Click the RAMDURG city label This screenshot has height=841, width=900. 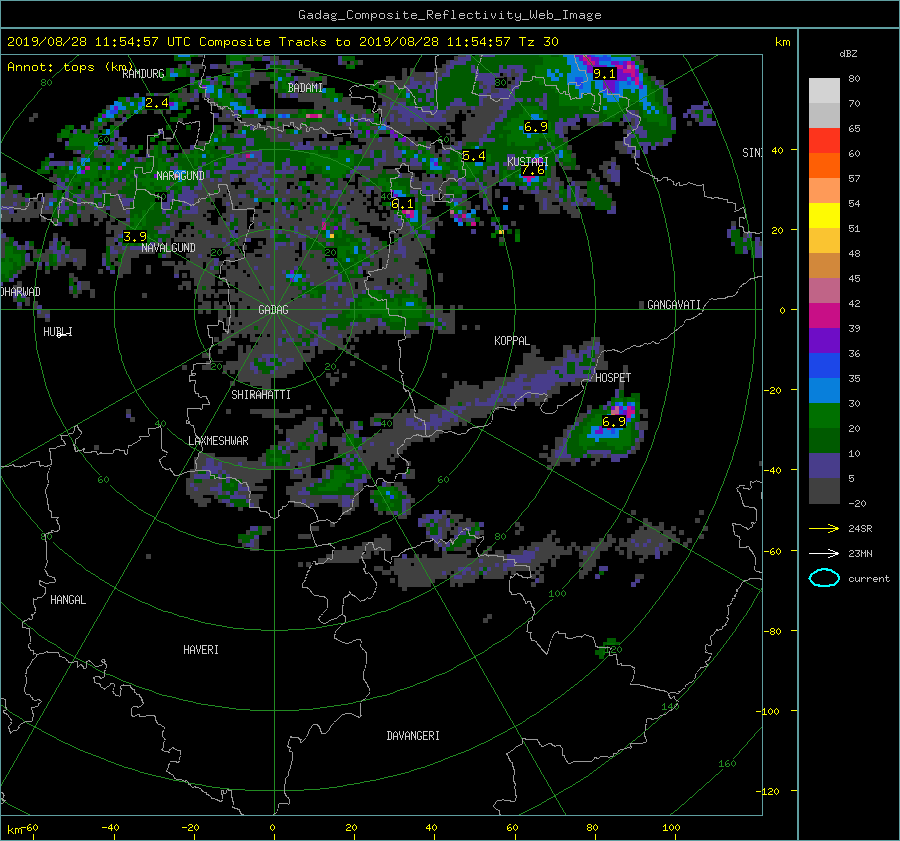coord(143,73)
